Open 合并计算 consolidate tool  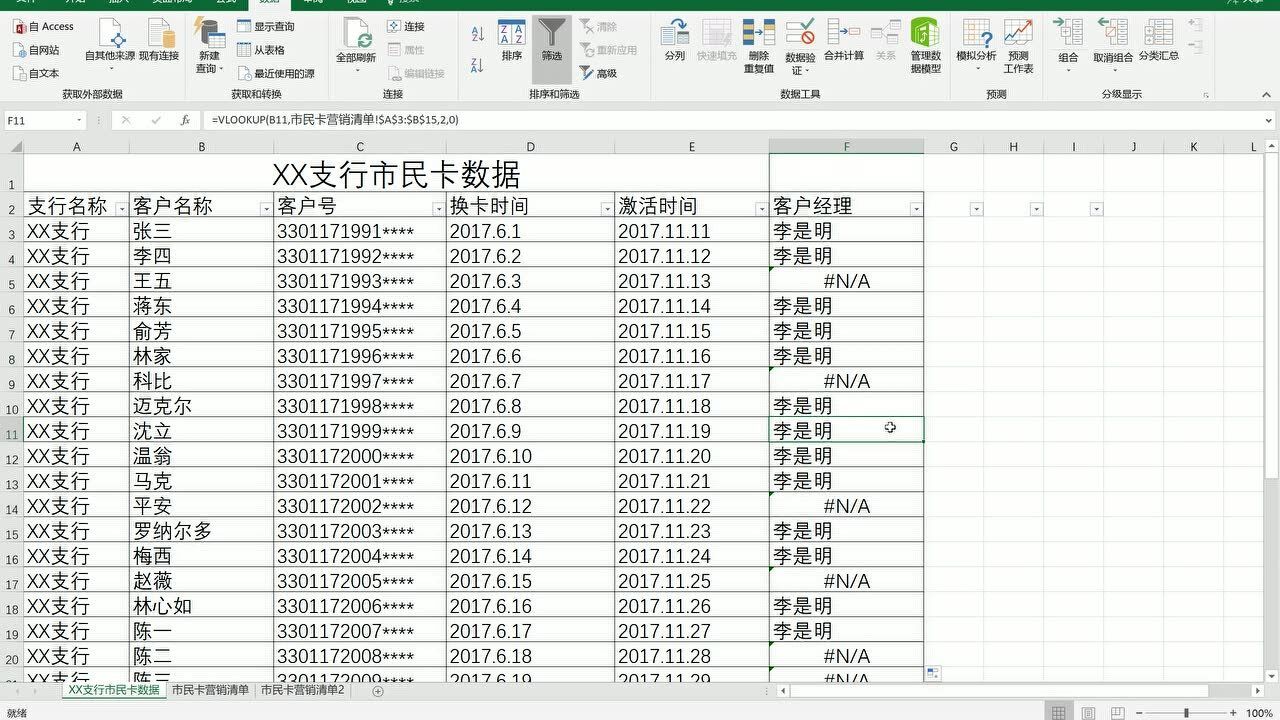pos(843,40)
